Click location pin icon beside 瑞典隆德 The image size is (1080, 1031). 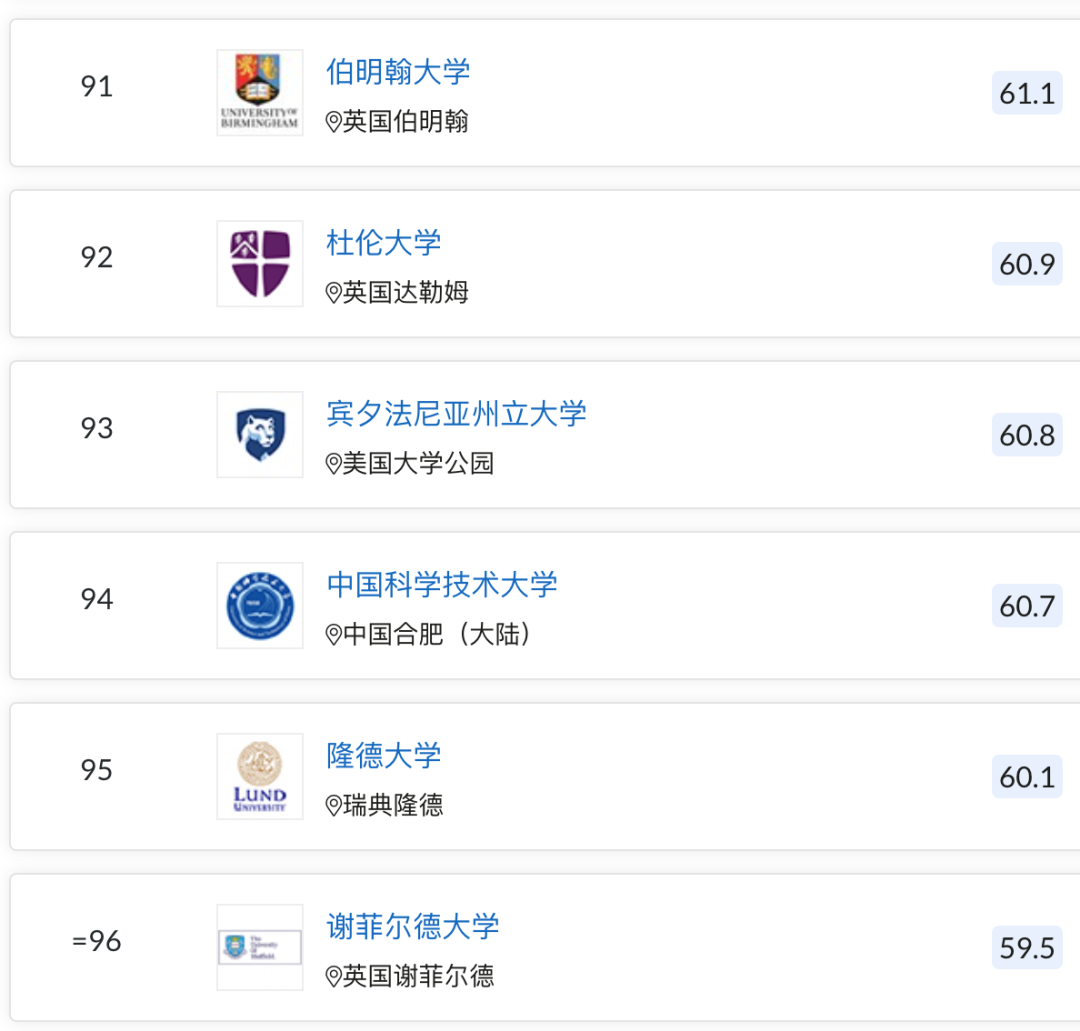(x=334, y=806)
